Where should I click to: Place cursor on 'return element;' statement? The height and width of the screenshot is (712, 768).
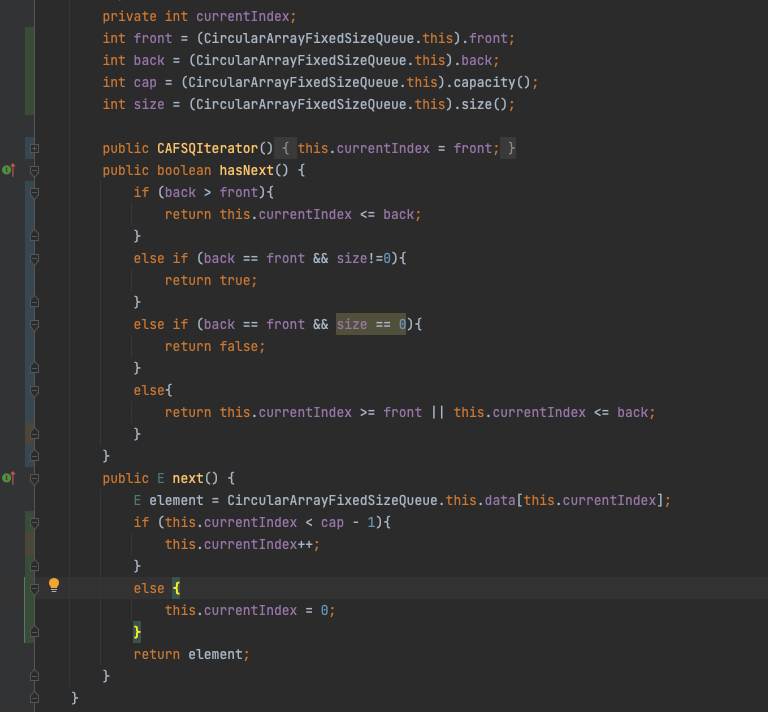[x=190, y=654]
